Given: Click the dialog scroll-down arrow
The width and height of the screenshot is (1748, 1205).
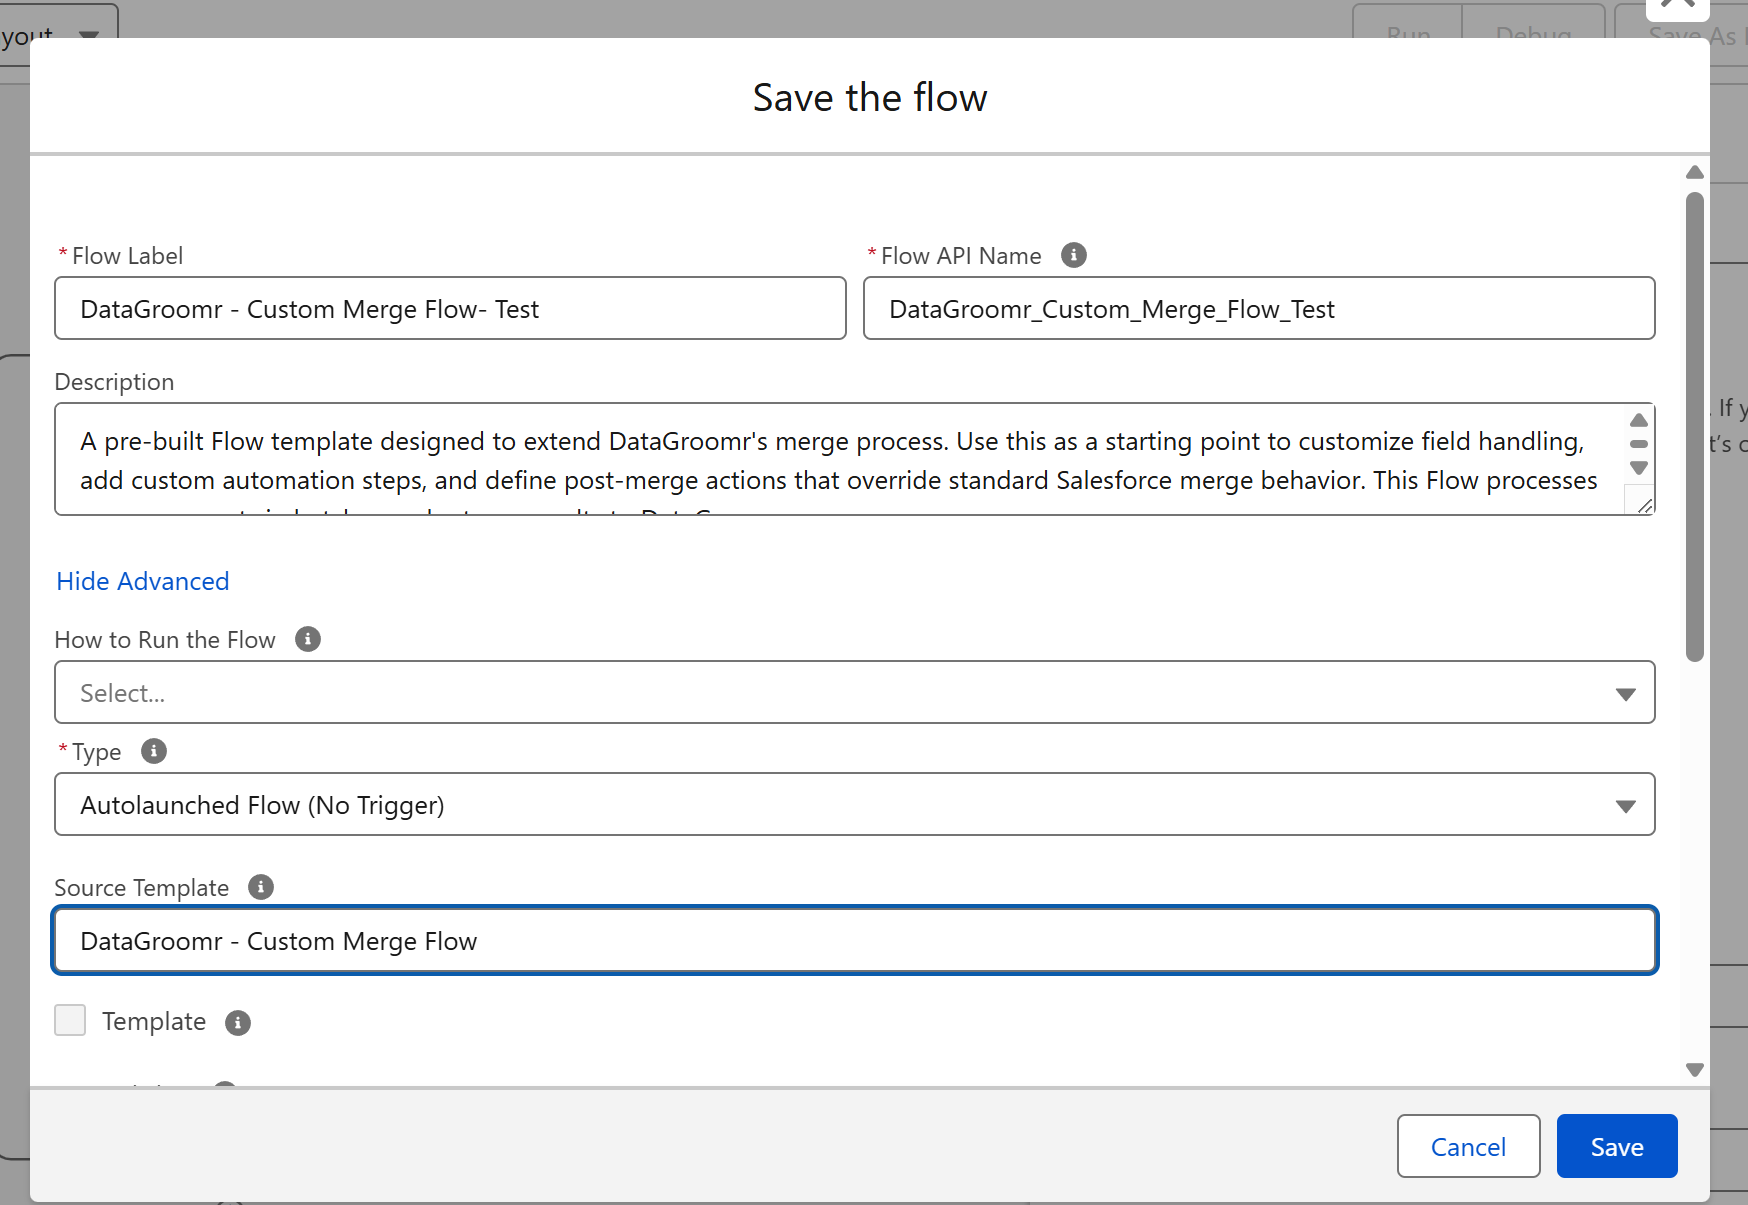Looking at the screenshot, I should [1694, 1070].
